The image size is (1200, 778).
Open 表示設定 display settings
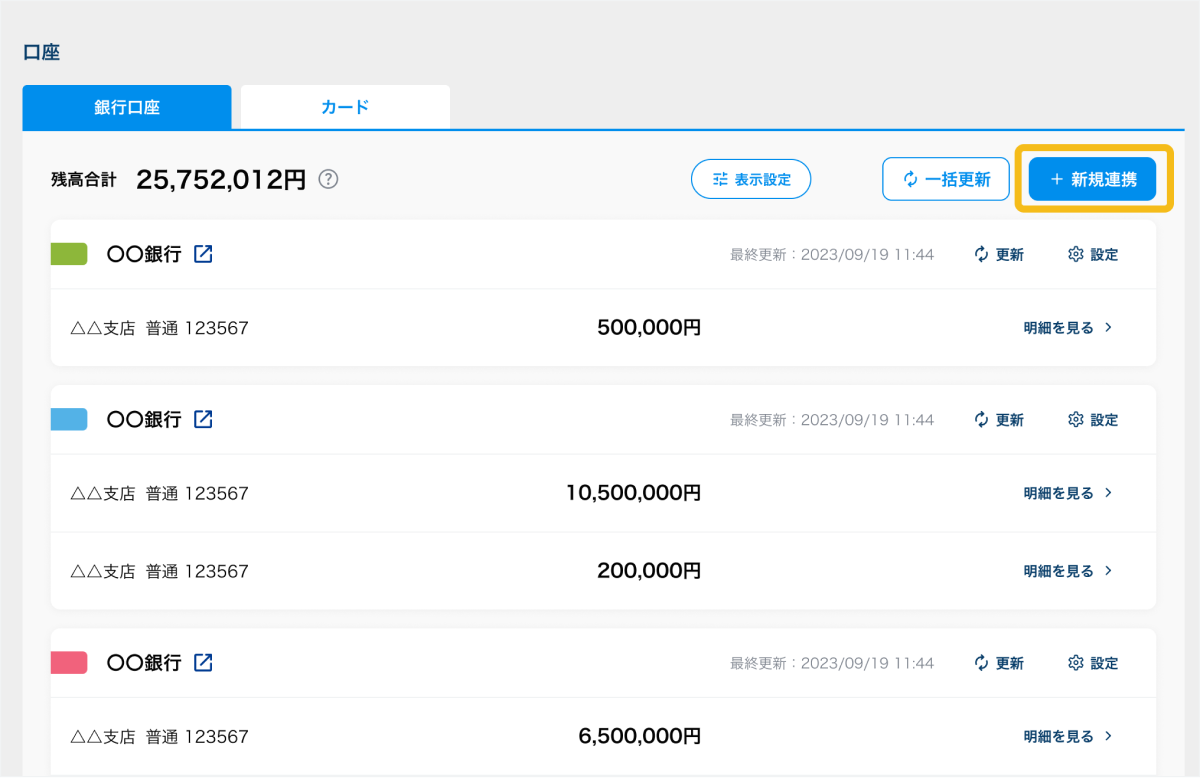(x=751, y=180)
